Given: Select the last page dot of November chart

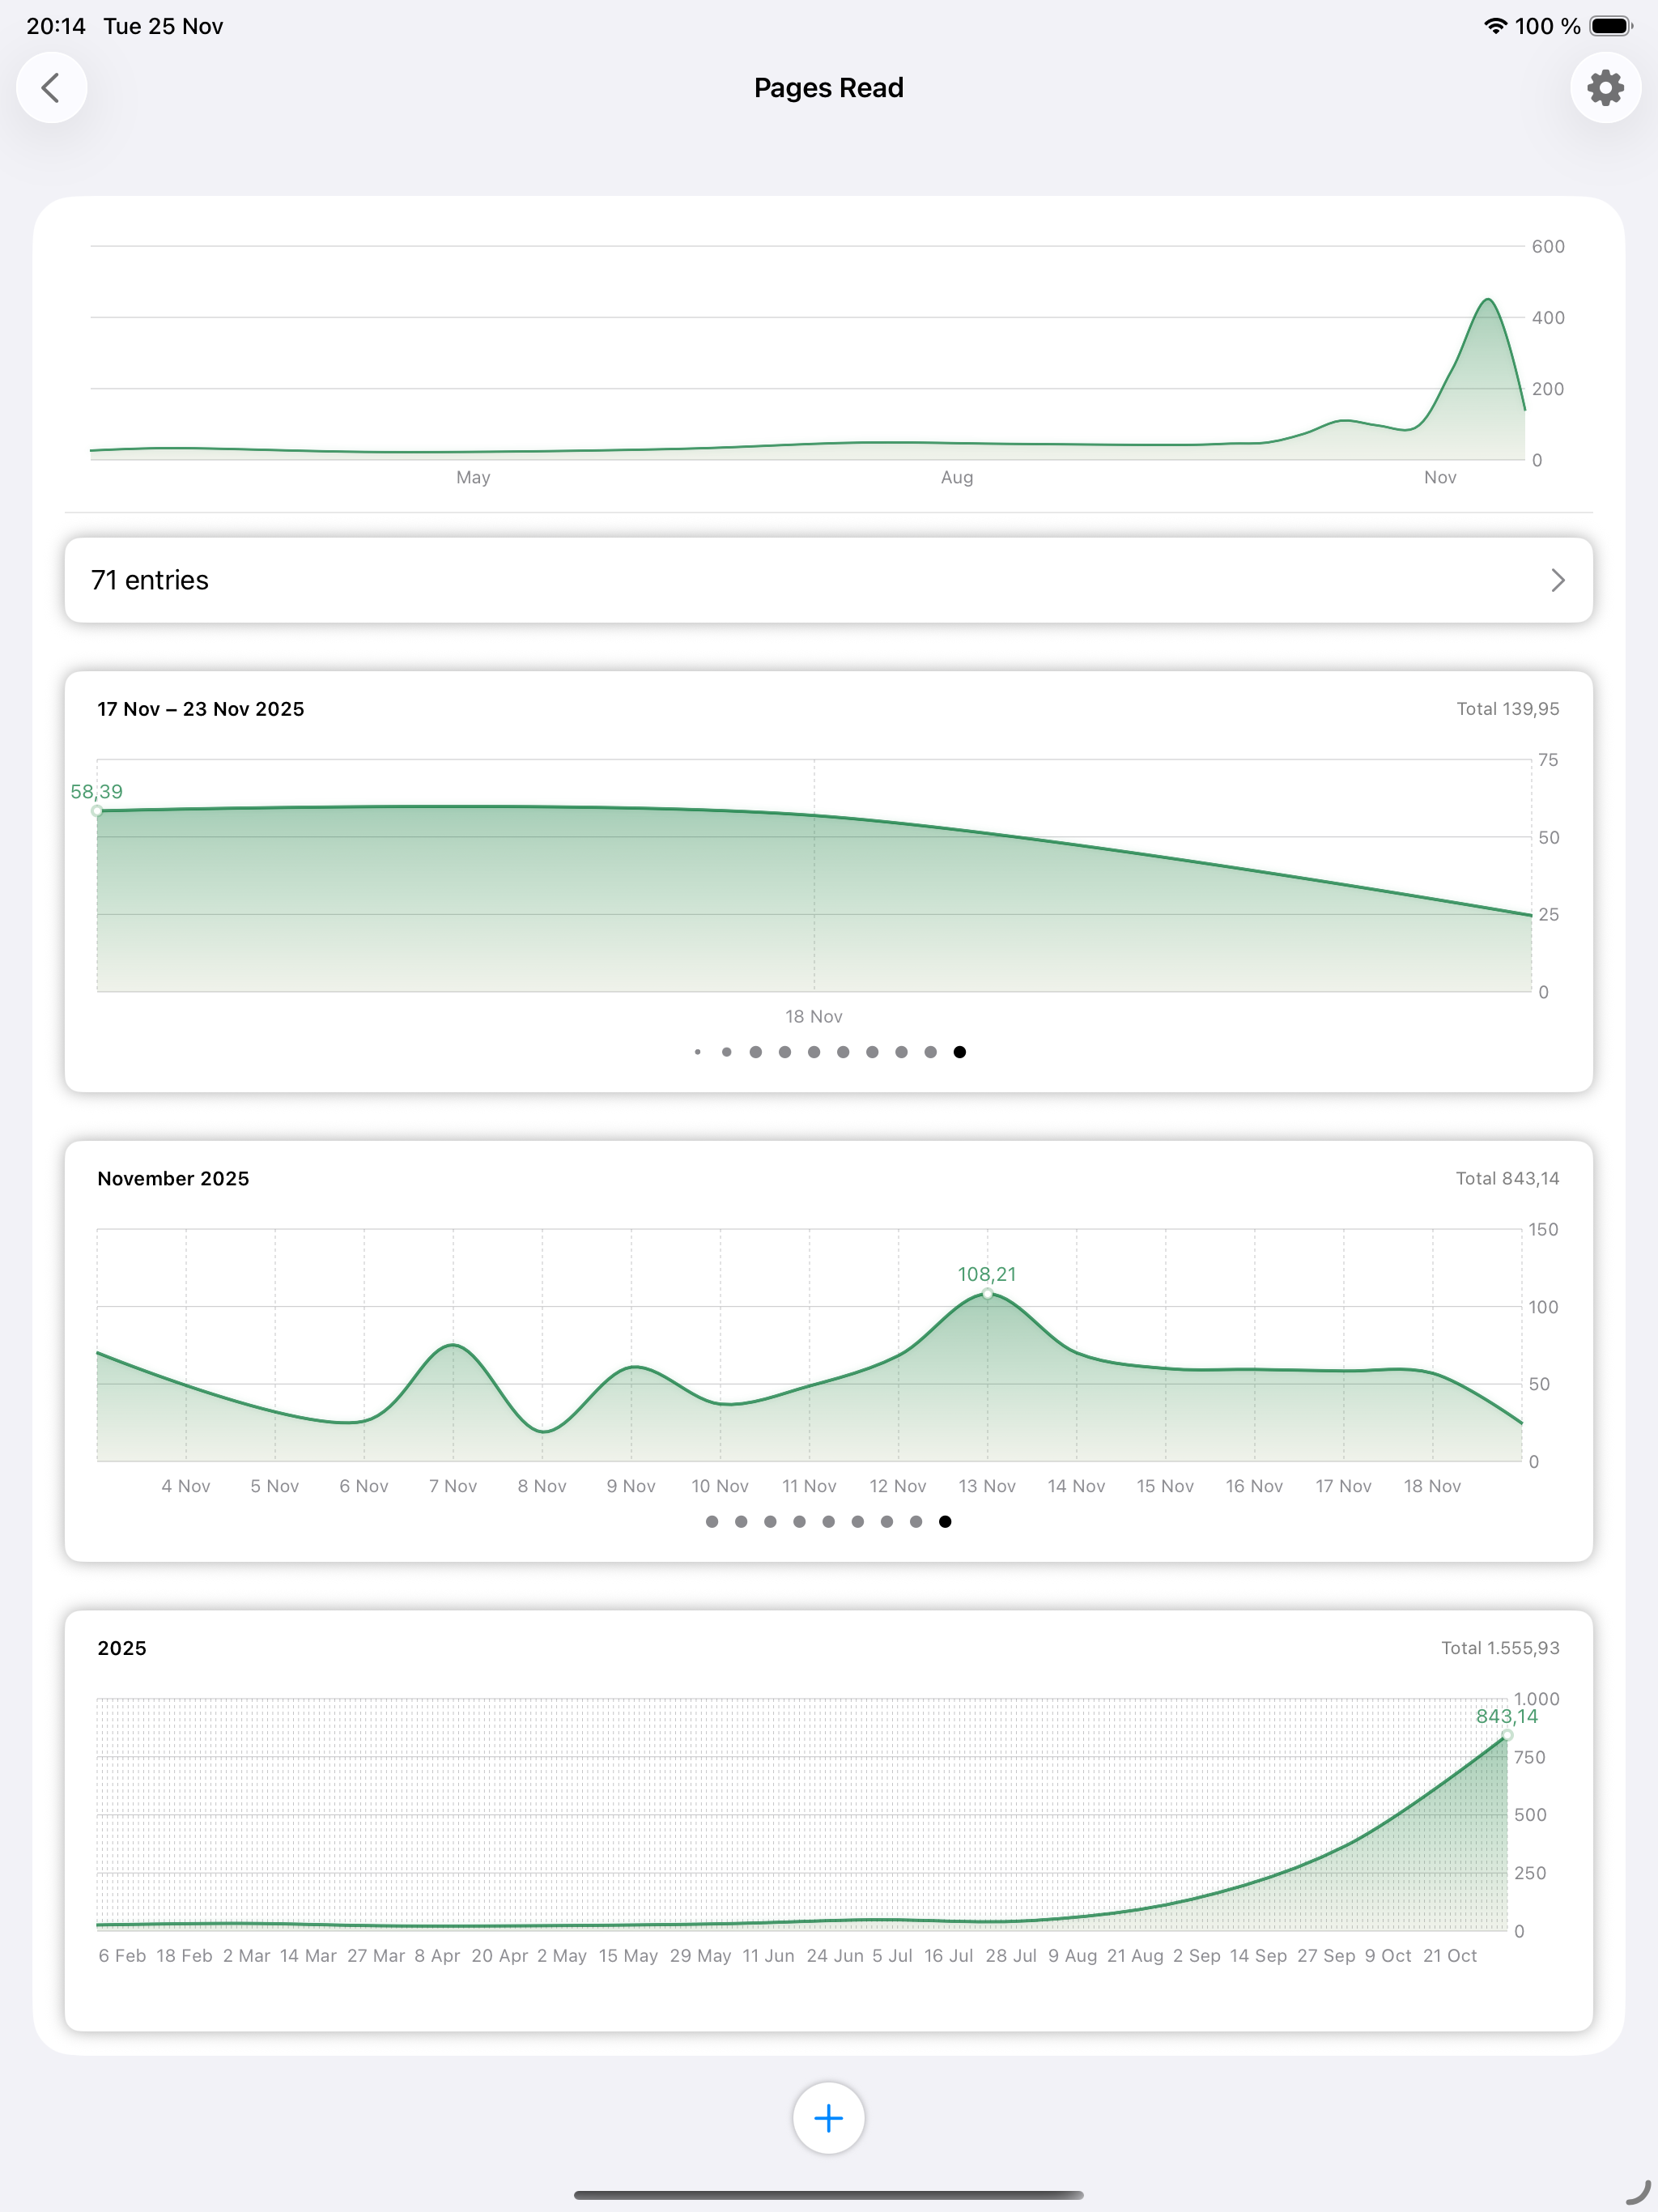Looking at the screenshot, I should click(x=945, y=1522).
